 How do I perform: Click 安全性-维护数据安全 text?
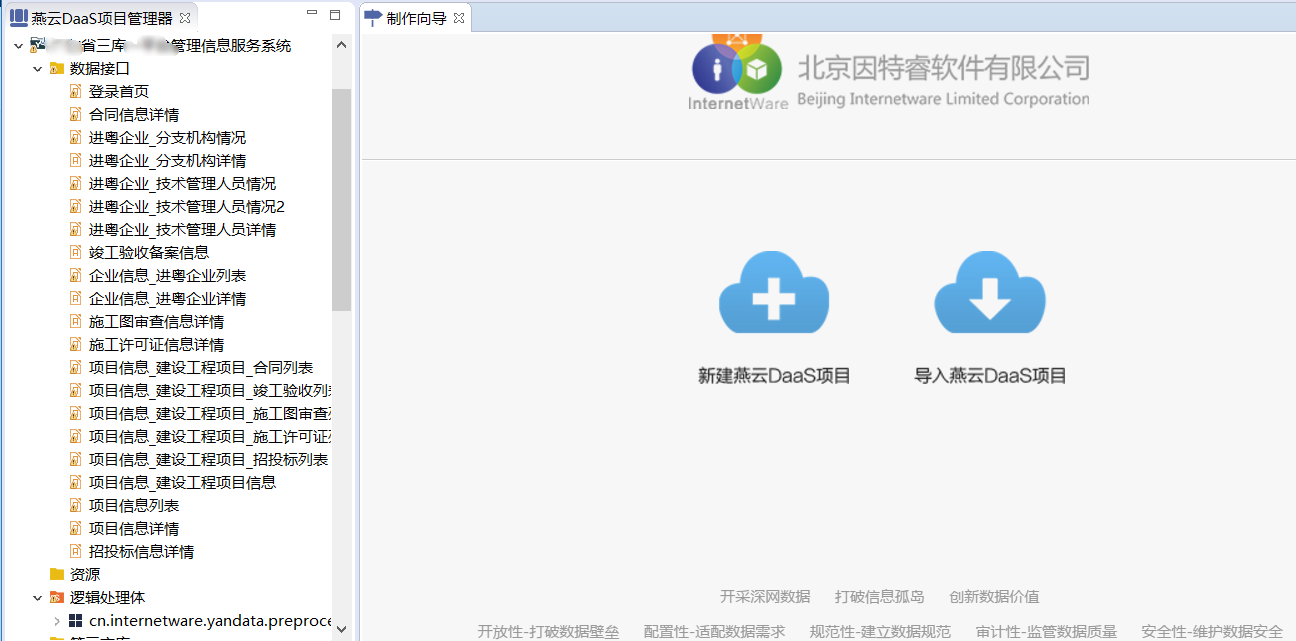pos(1212,632)
